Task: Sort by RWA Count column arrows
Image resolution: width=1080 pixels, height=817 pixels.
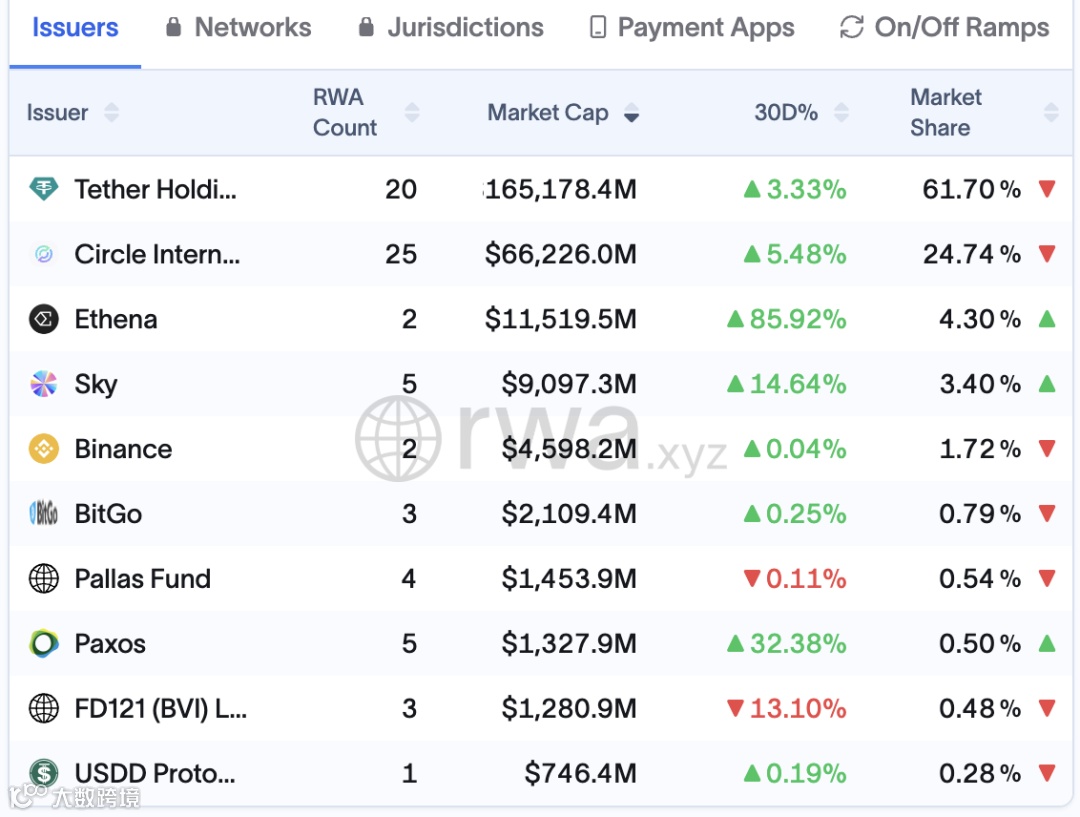Action: (x=411, y=113)
